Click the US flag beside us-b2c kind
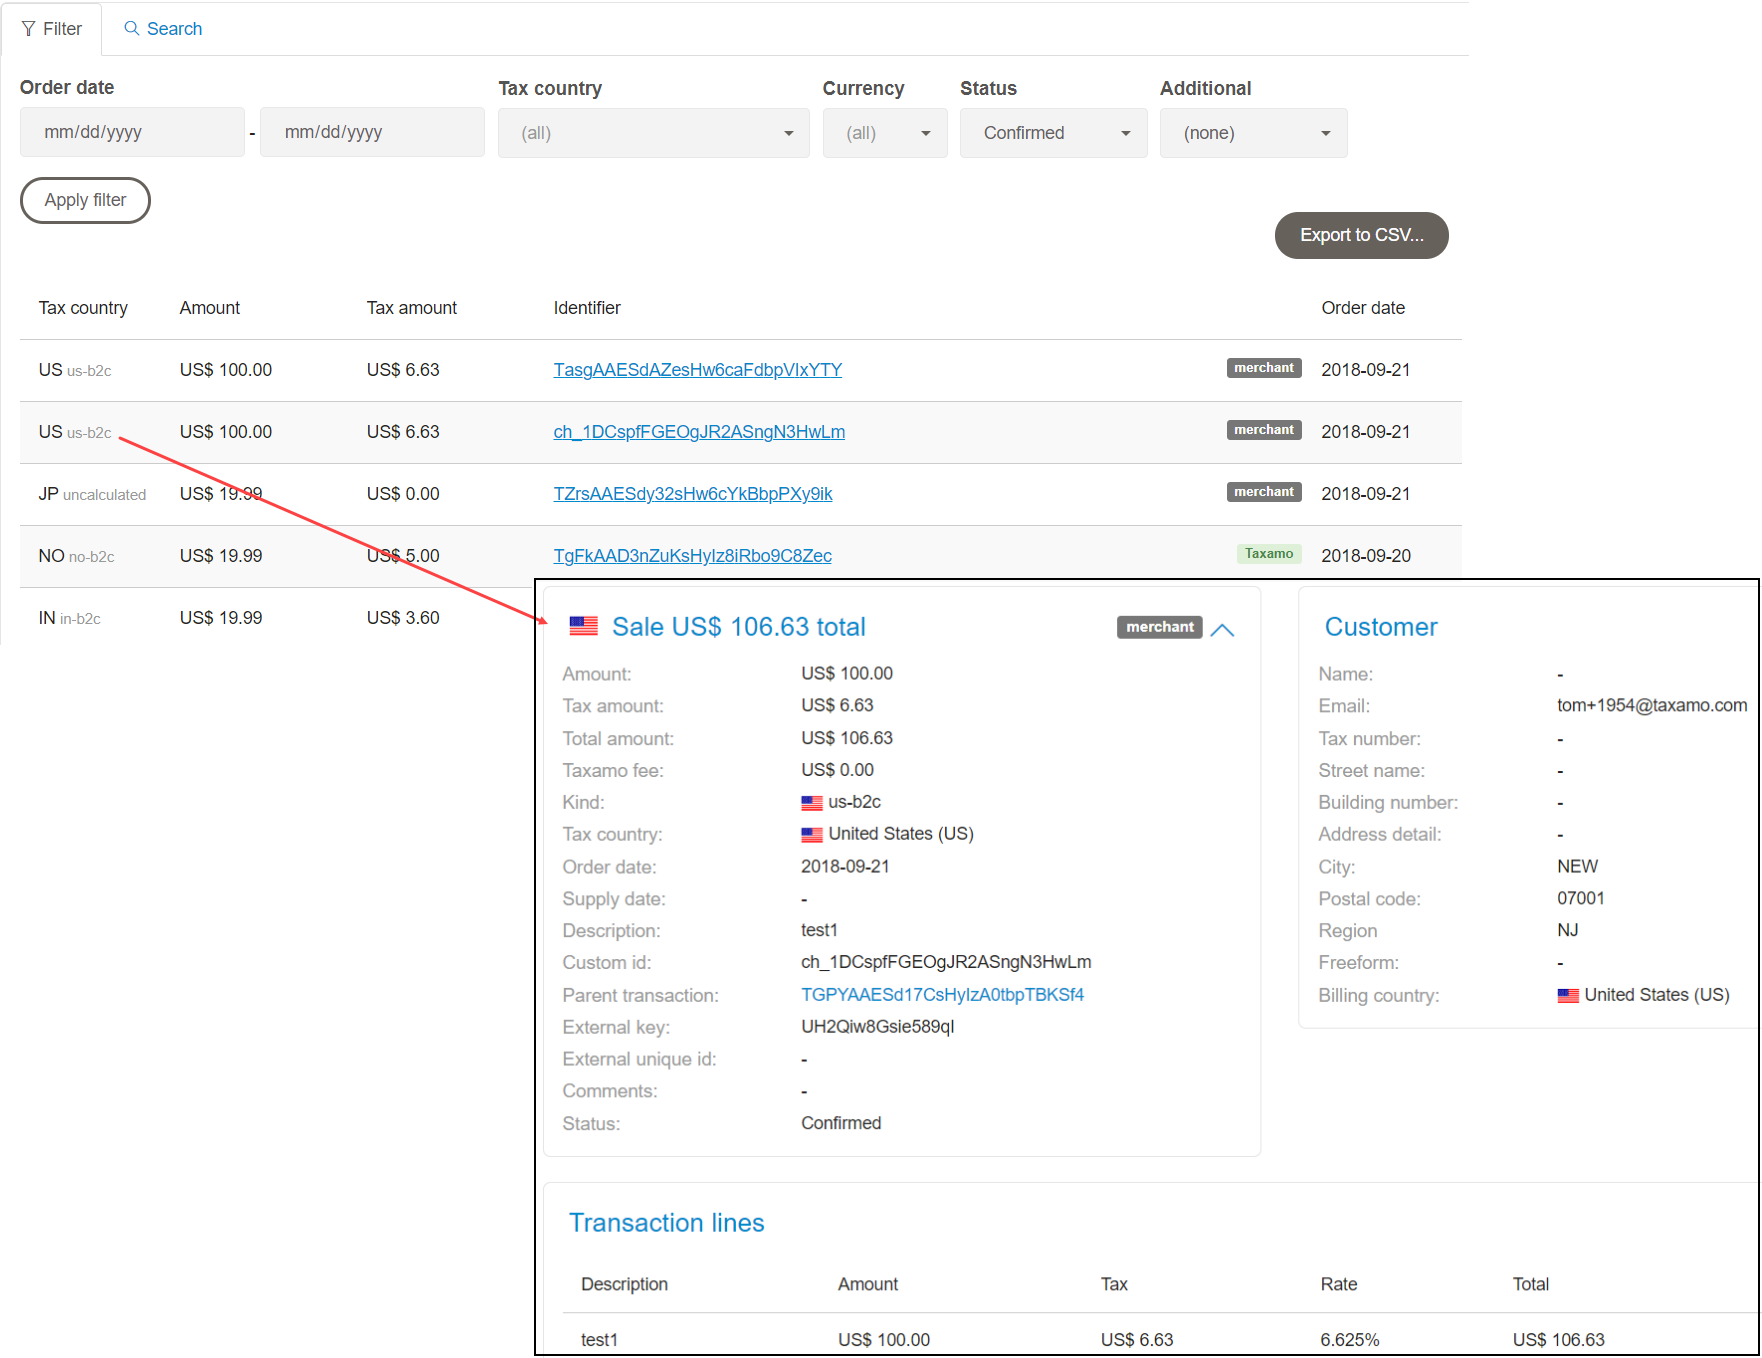1762x1358 pixels. click(812, 803)
